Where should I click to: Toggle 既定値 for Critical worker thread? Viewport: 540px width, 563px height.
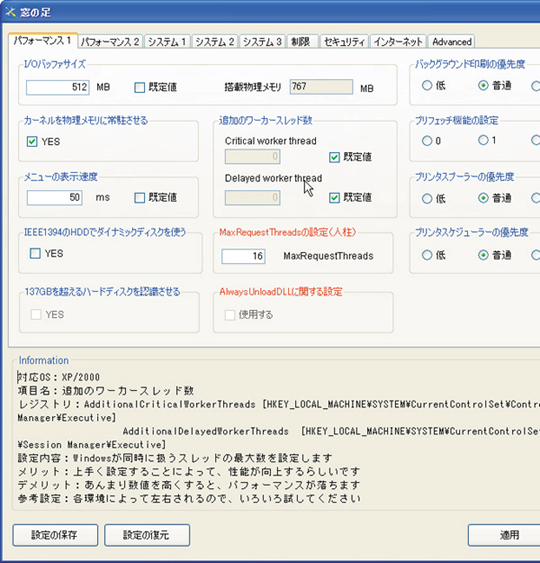point(334,157)
